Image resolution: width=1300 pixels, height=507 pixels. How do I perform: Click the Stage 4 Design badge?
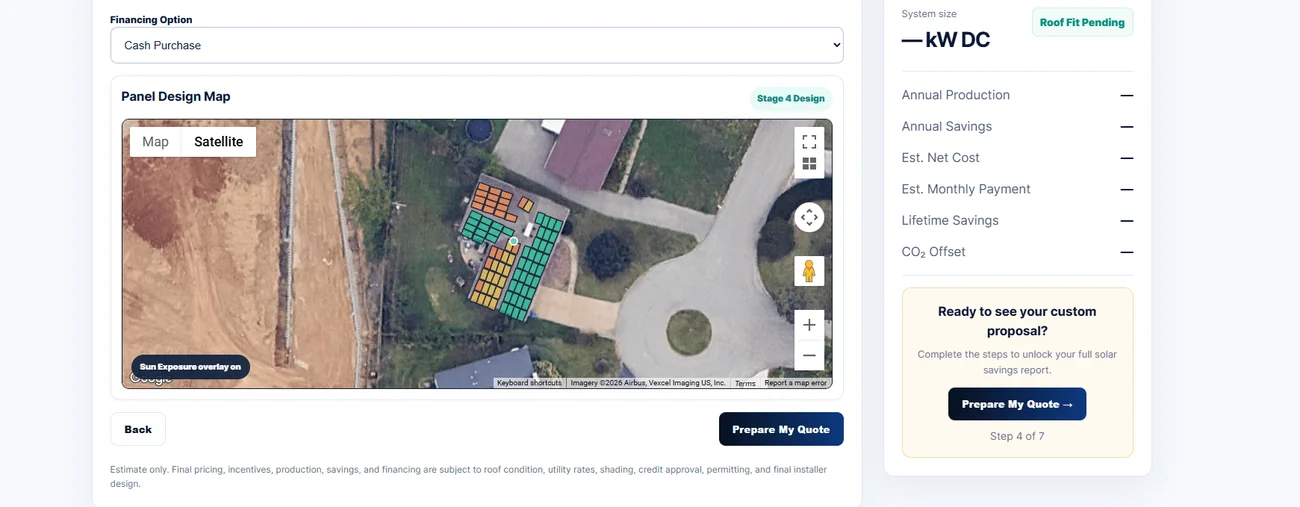tap(791, 99)
